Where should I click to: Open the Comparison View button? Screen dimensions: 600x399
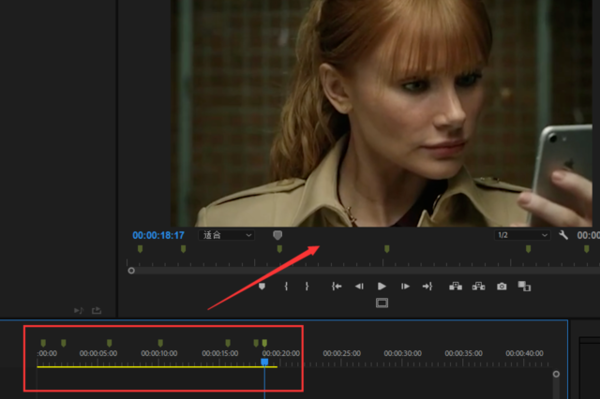pos(524,286)
